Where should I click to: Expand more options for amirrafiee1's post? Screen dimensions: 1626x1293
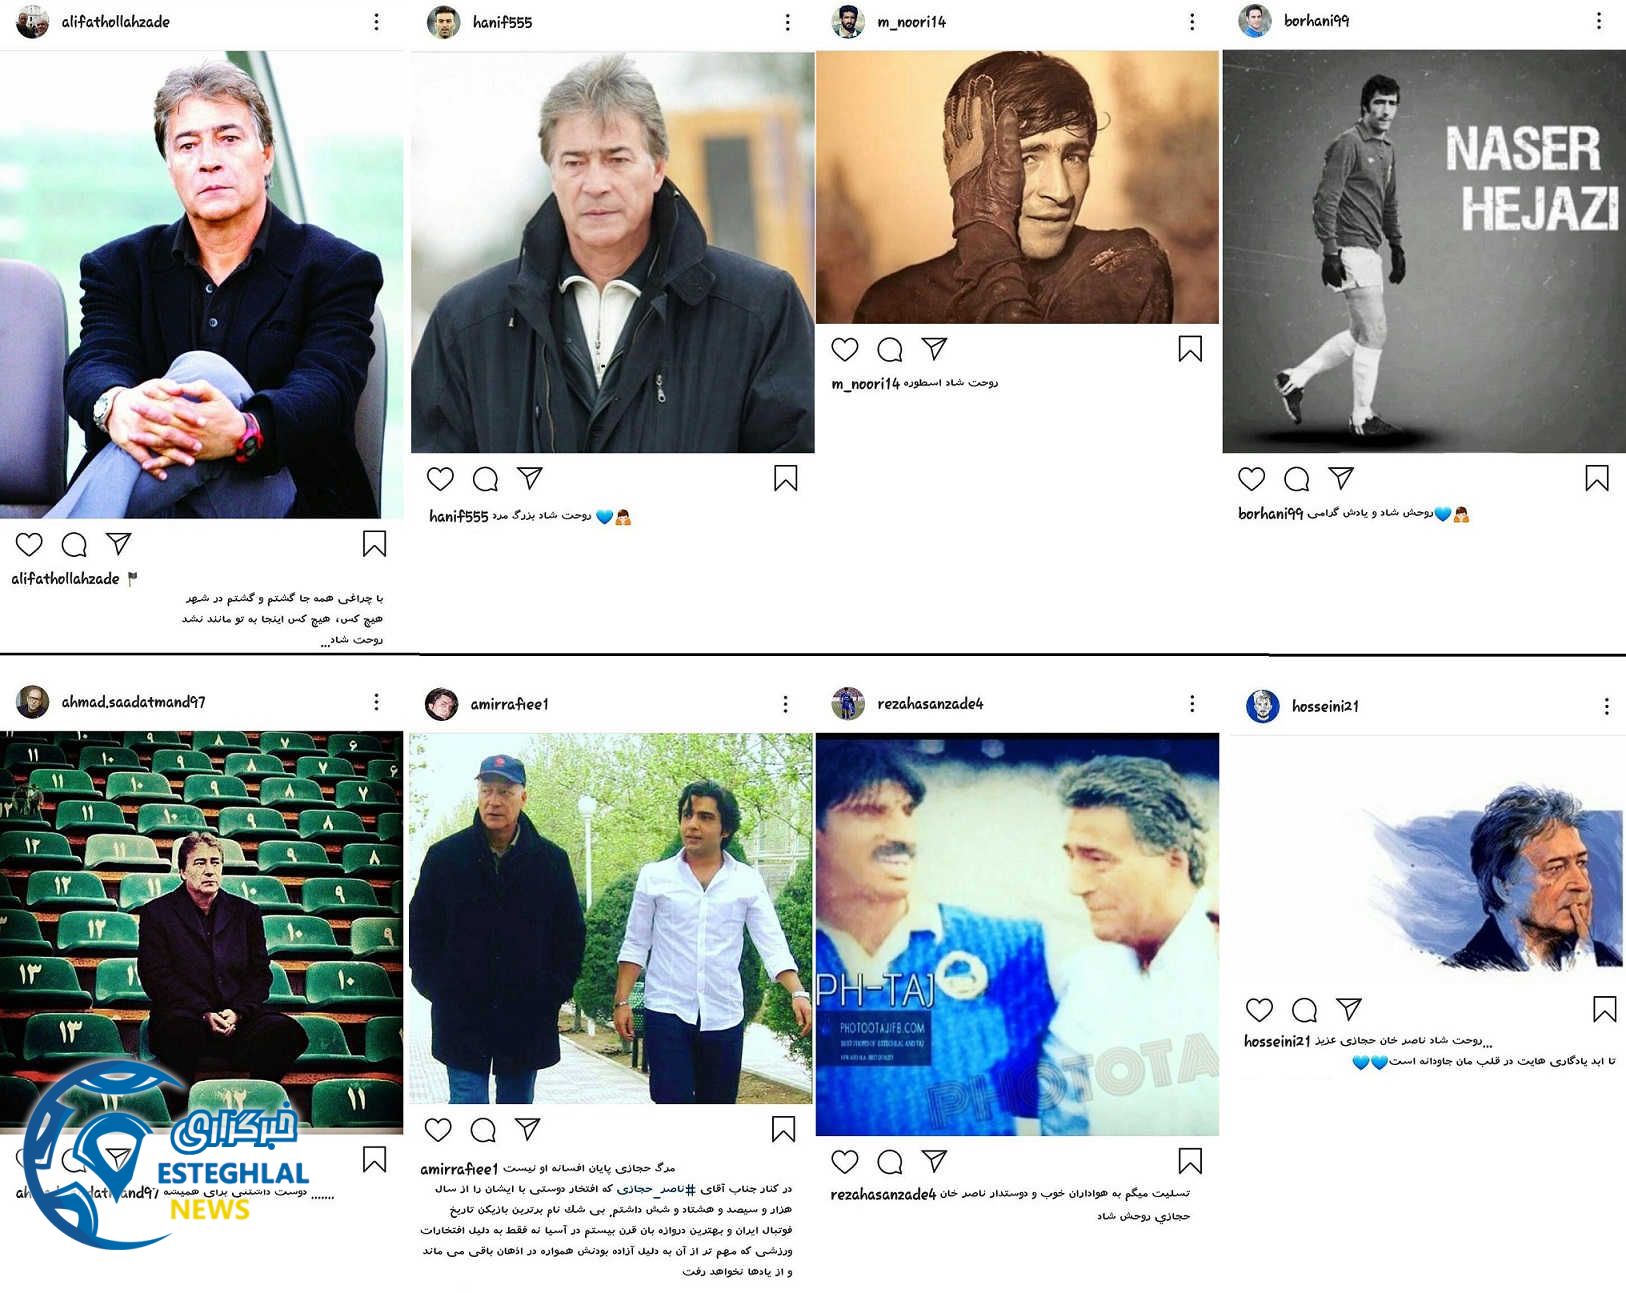[x=785, y=704]
